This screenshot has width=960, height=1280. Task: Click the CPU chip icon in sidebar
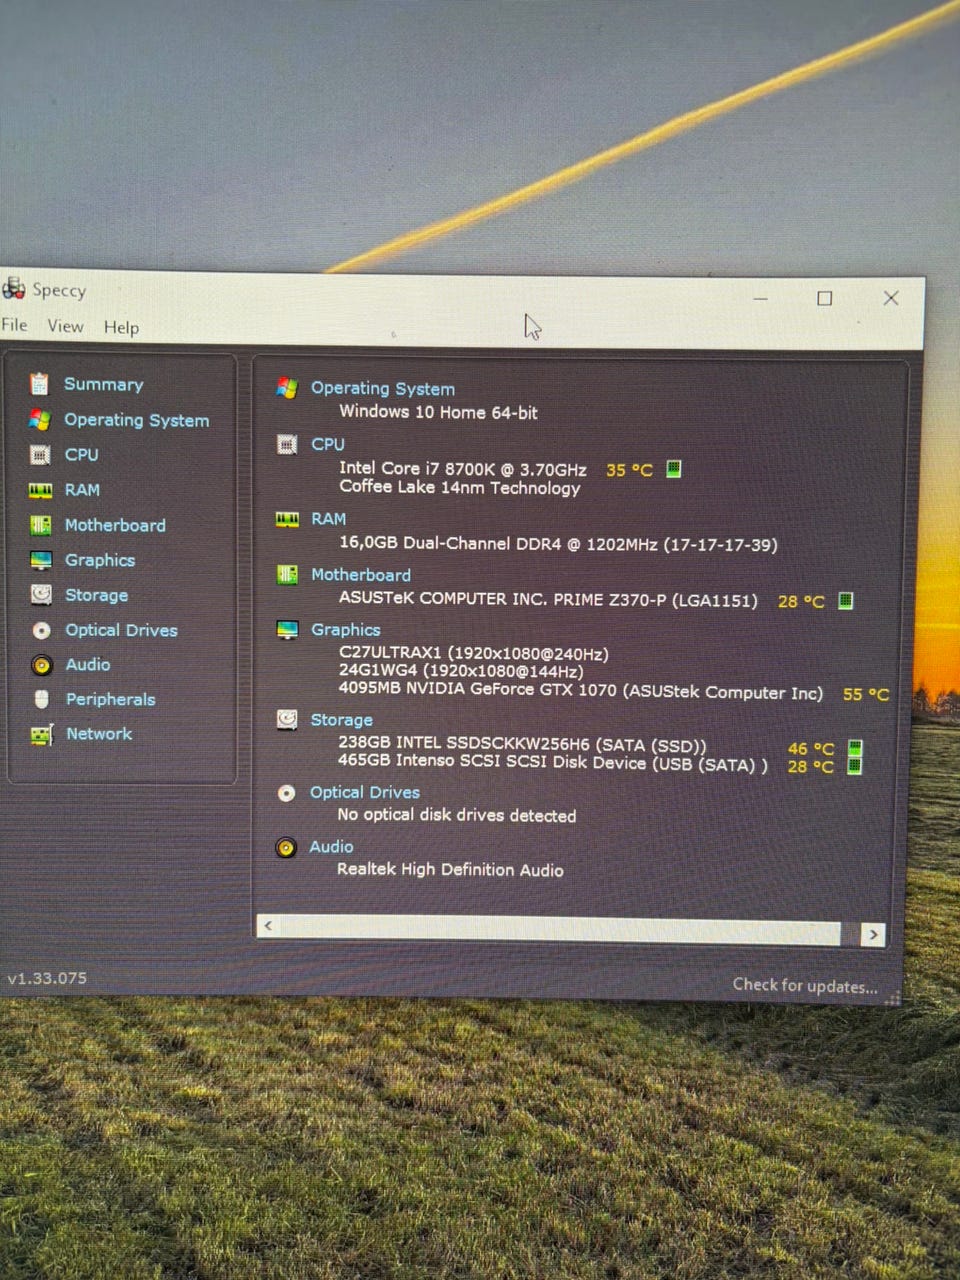40,455
